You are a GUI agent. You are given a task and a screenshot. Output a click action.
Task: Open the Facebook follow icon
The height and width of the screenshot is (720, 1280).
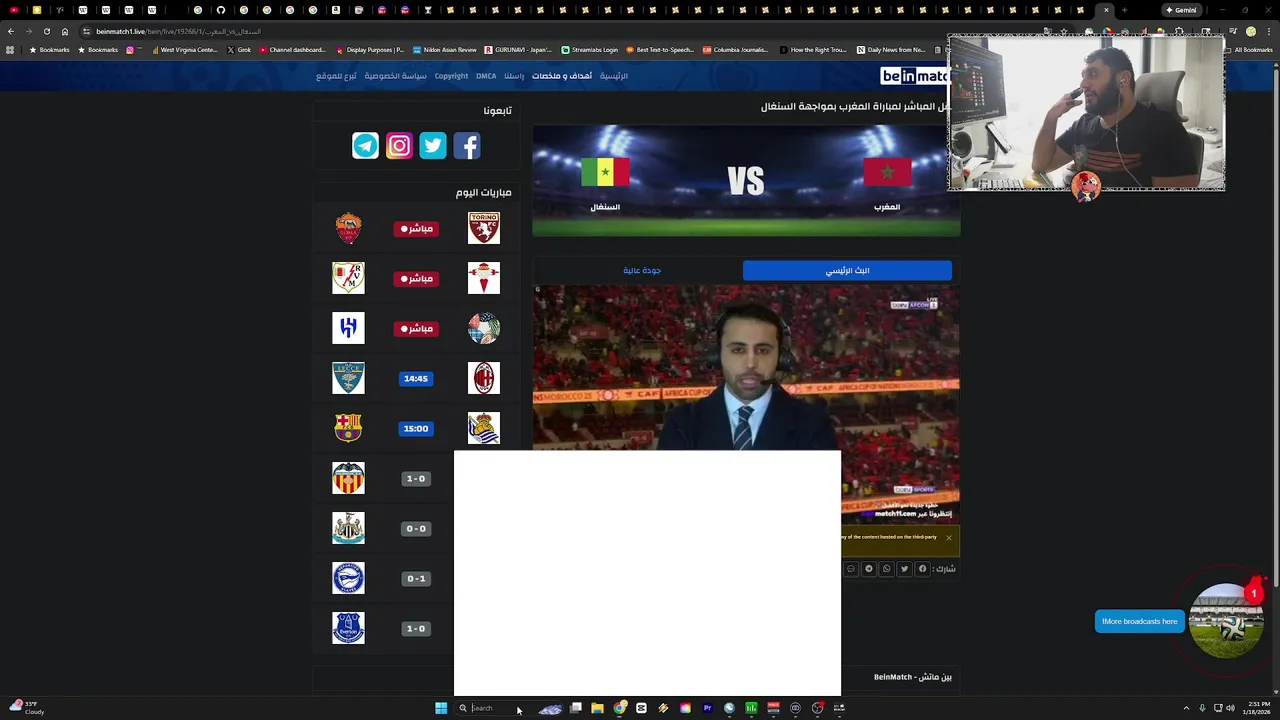[467, 146]
